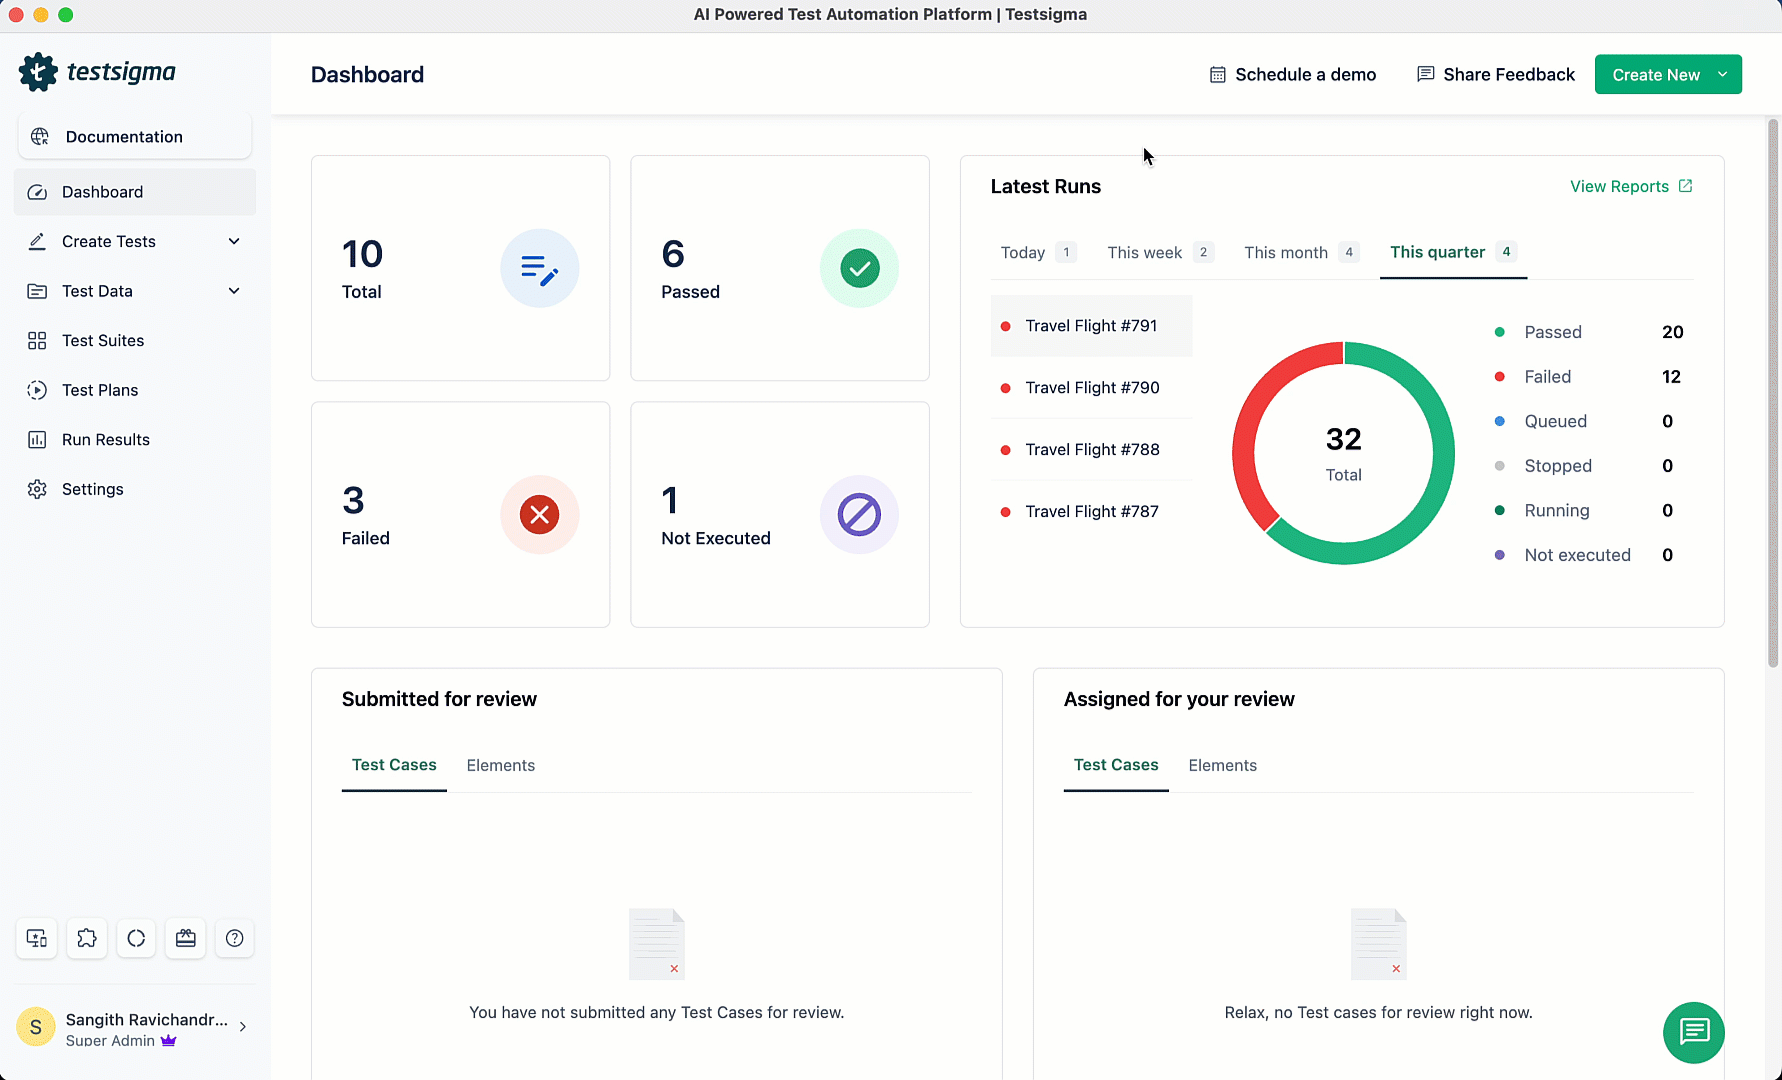1782x1080 pixels.
Task: Click the Schedule a demo button
Action: (x=1292, y=74)
